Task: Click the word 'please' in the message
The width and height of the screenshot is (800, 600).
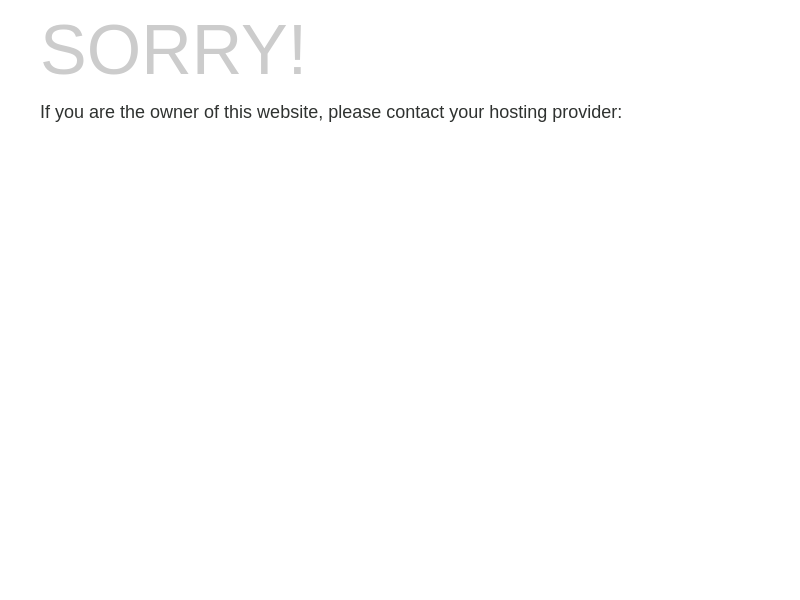Action: (354, 113)
